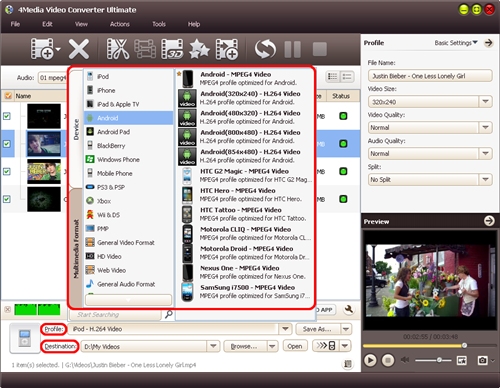This screenshot has width=500, height=388.
Task: Close the green CPU usage graph
Action: (x=7, y=309)
